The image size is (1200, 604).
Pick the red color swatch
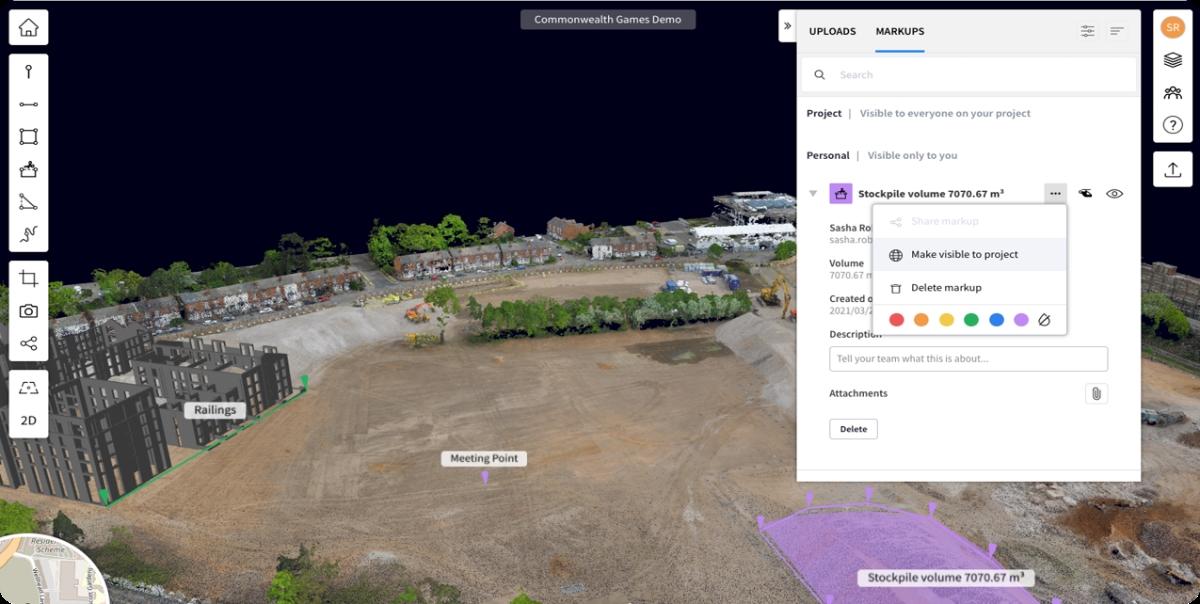click(x=896, y=320)
